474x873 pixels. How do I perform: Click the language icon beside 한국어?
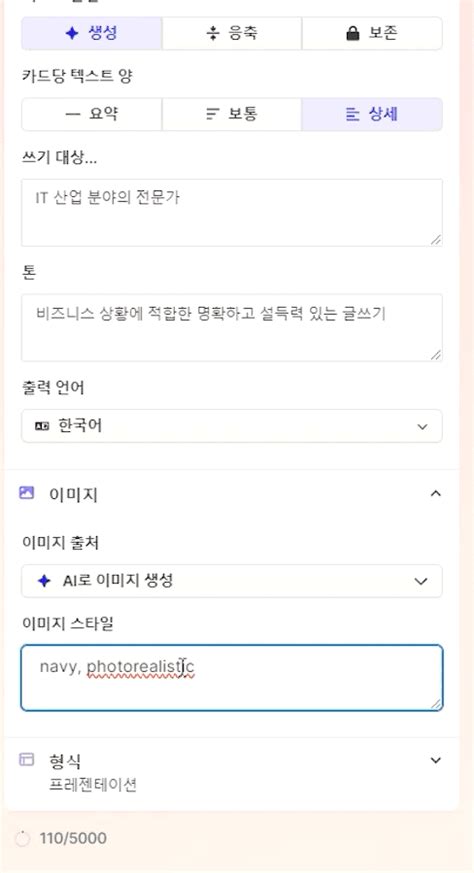pos(42,426)
